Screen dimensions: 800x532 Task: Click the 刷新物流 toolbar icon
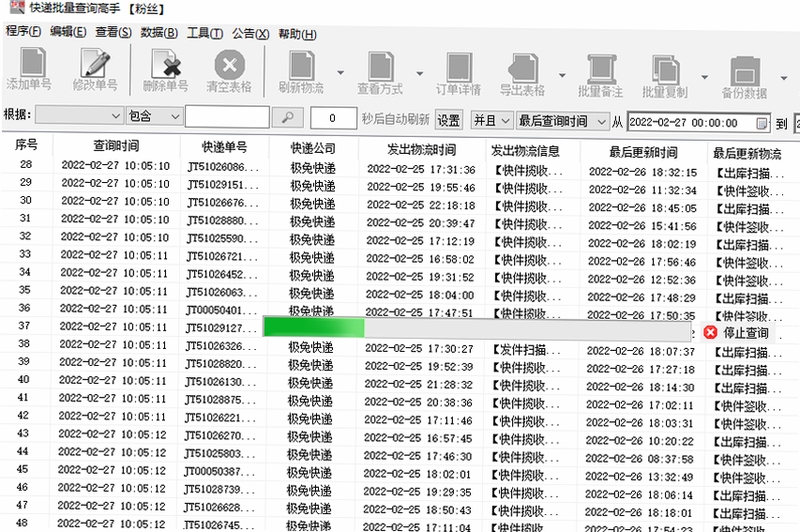tap(302, 66)
